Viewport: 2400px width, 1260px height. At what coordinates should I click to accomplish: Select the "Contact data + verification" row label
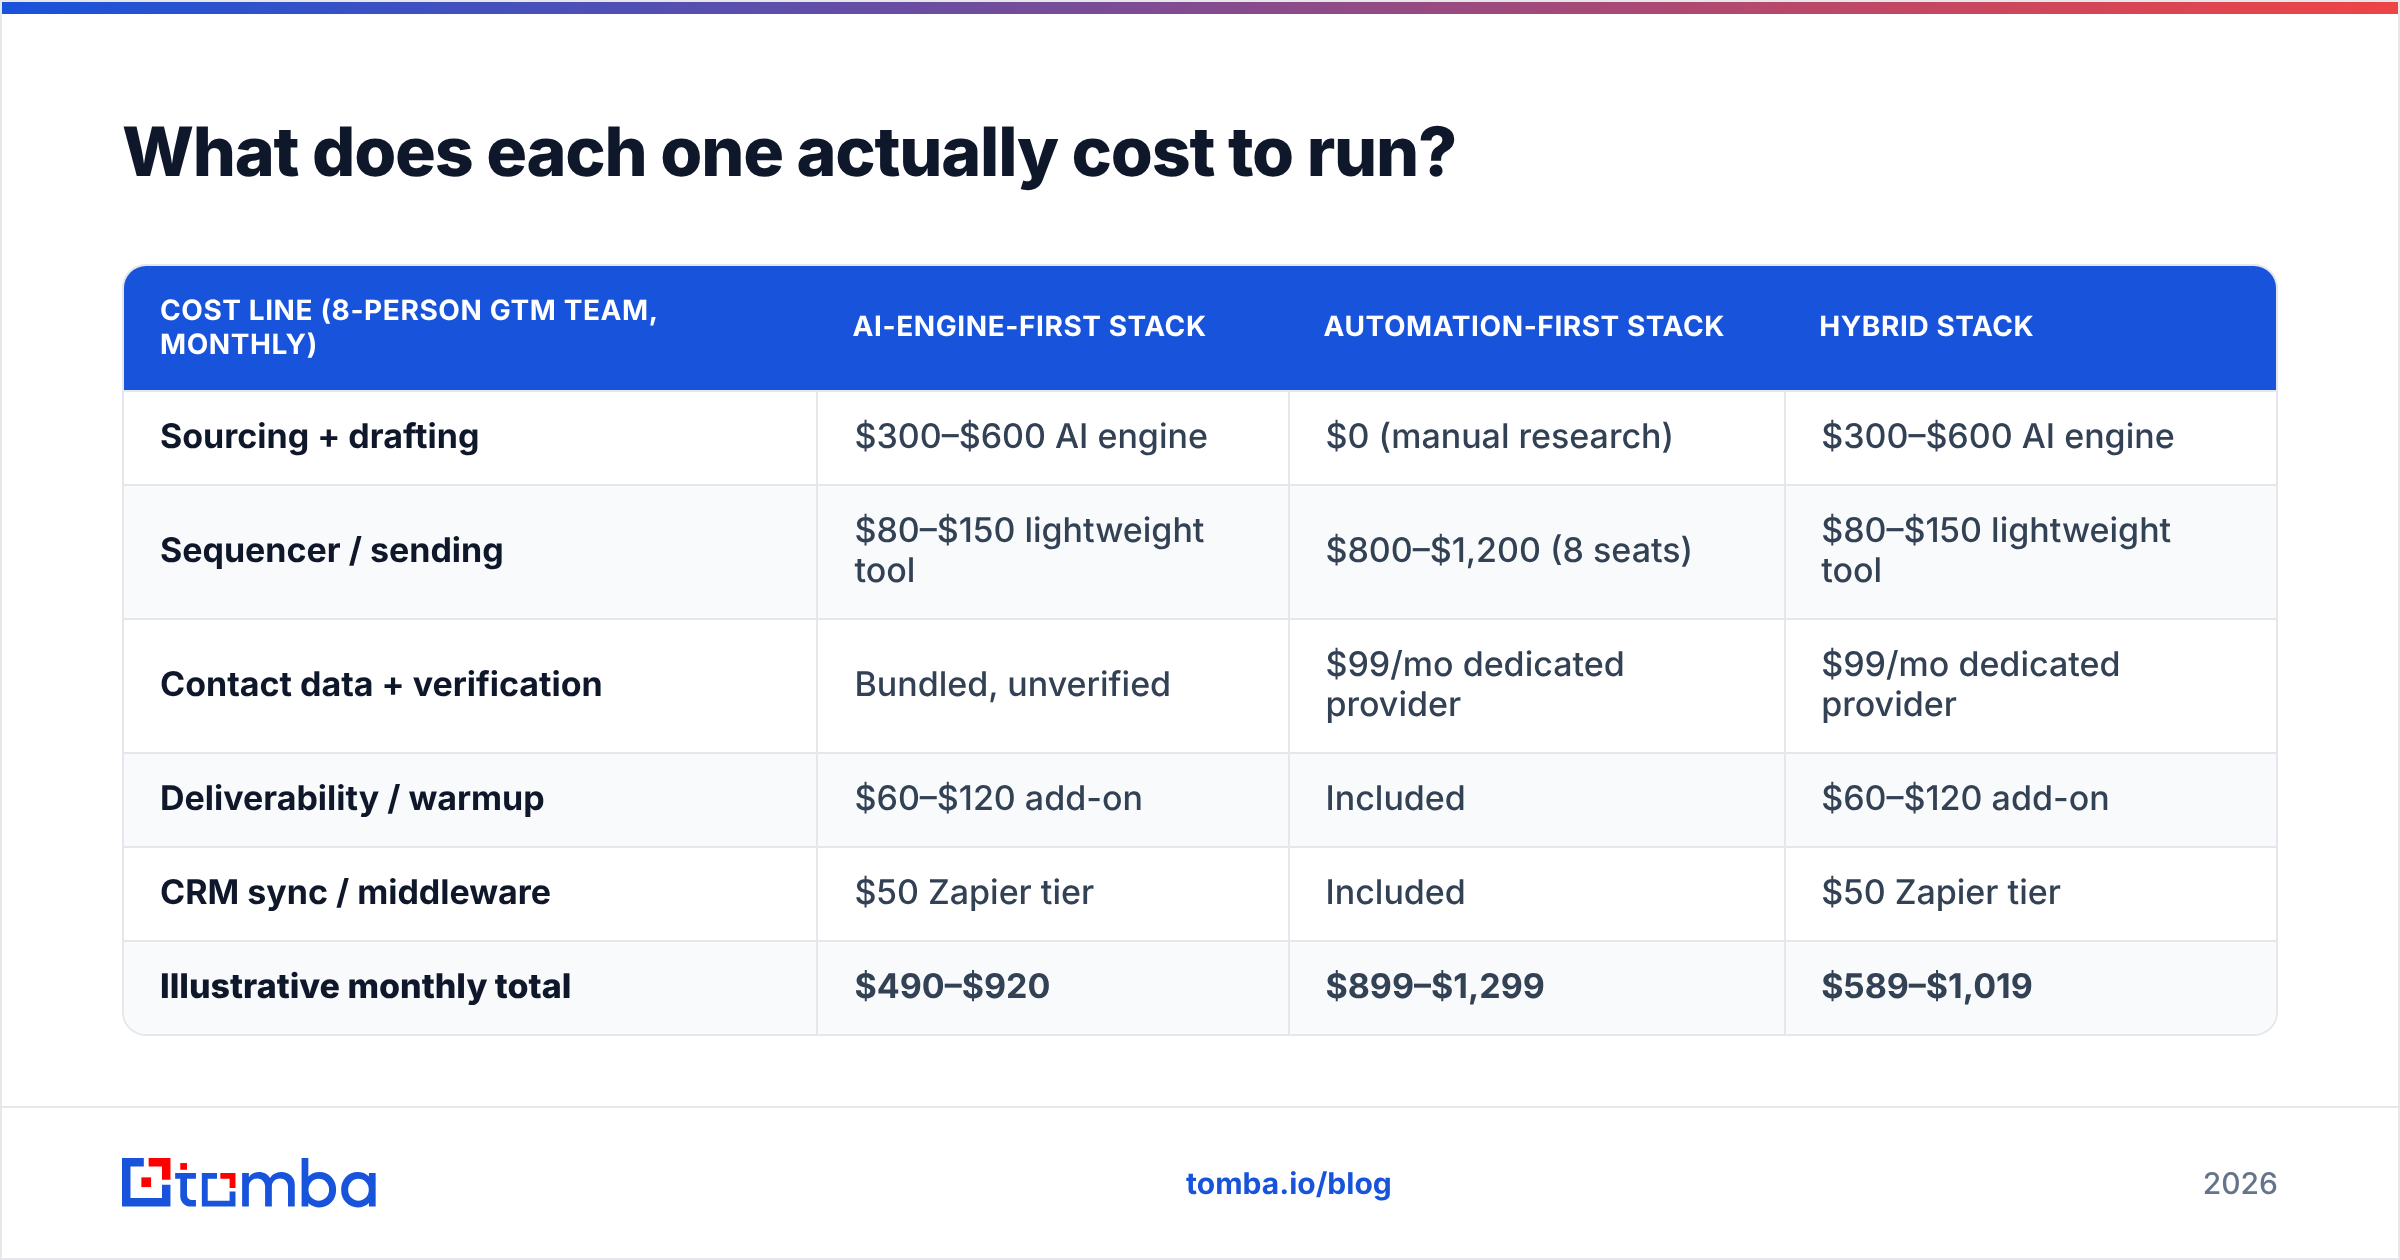[381, 685]
